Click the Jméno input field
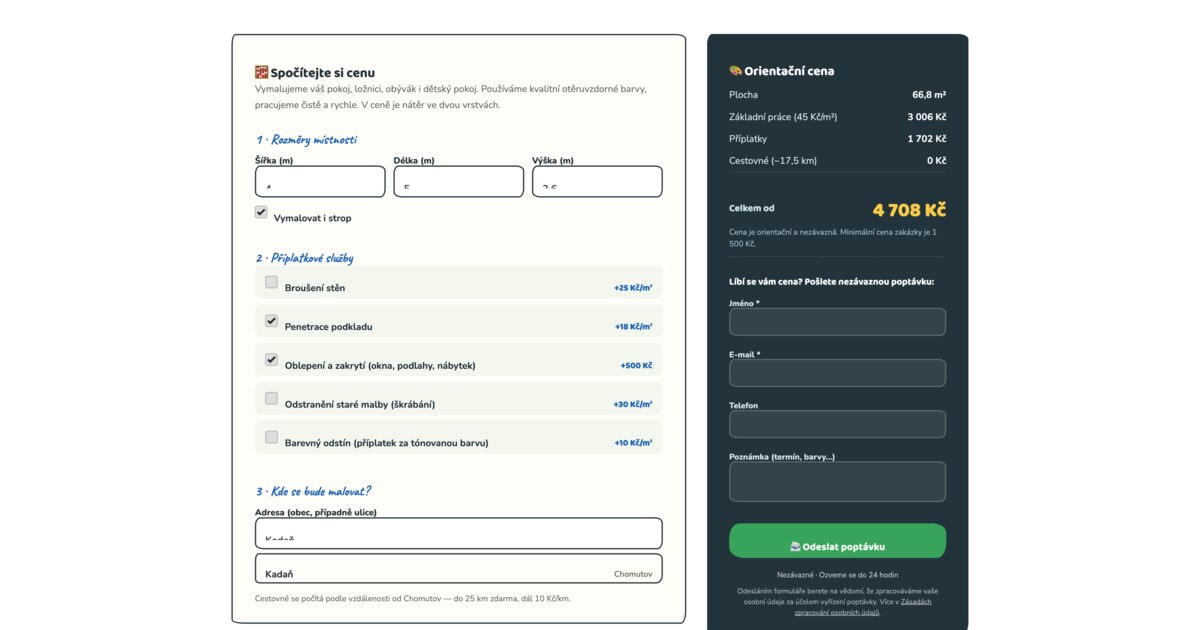Screen dimensions: 1200x630 (837, 322)
